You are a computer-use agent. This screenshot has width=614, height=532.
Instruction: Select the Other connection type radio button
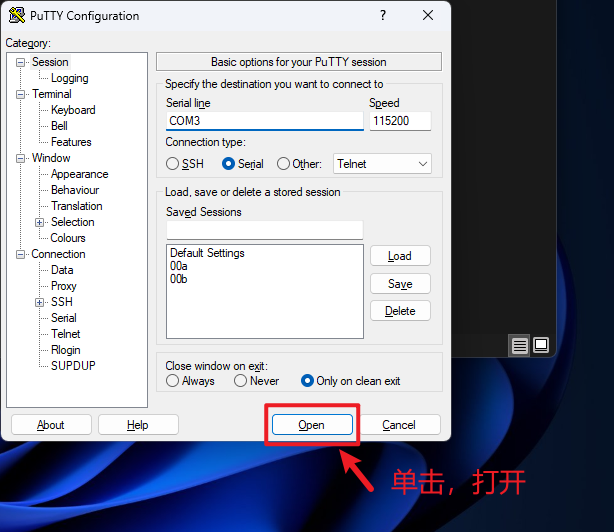pyautogui.click(x=284, y=164)
